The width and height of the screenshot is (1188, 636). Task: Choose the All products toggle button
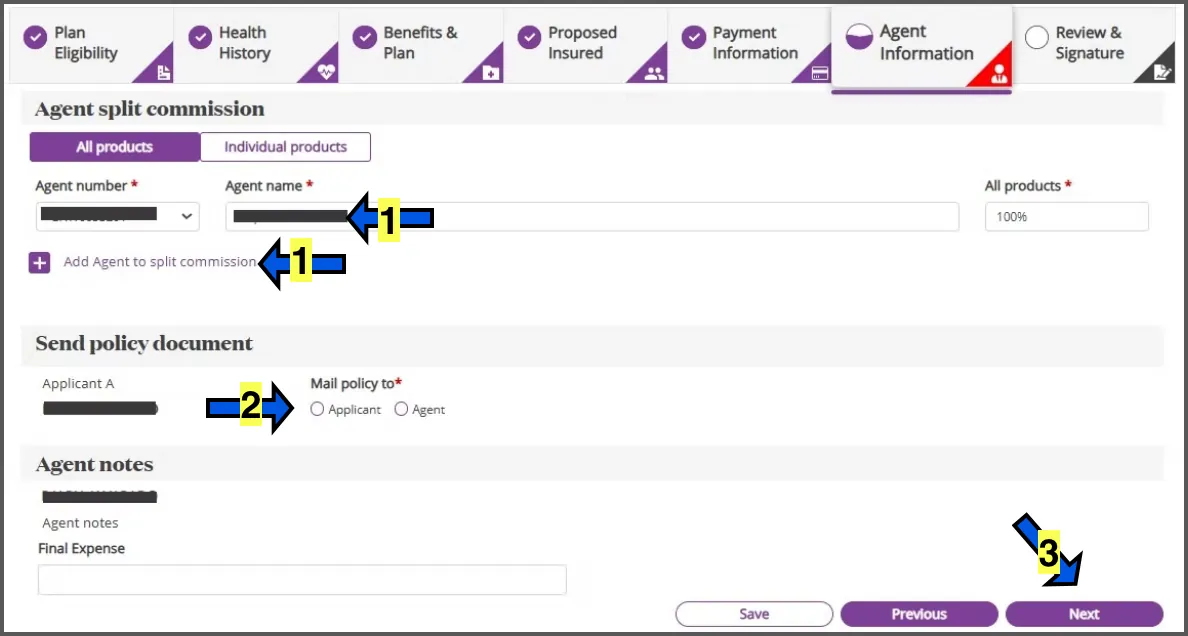click(114, 147)
